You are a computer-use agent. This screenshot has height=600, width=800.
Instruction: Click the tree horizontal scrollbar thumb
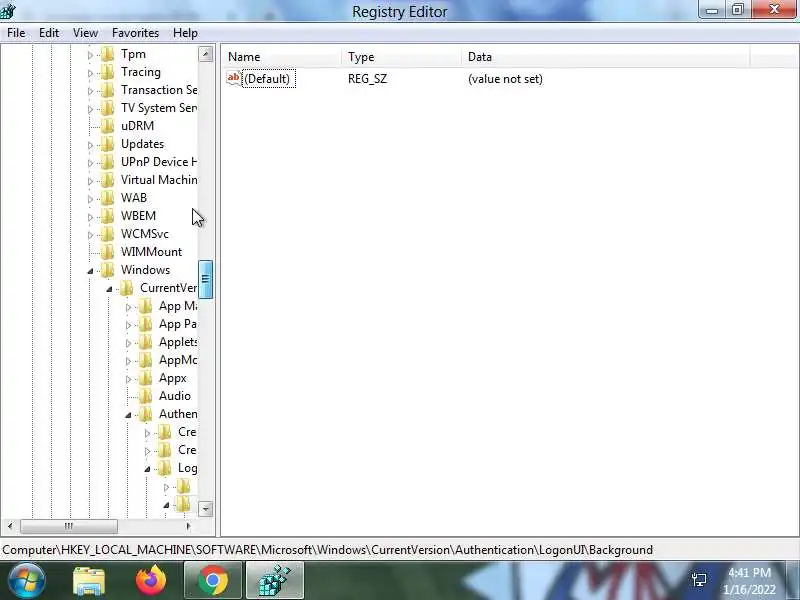[x=69, y=526]
